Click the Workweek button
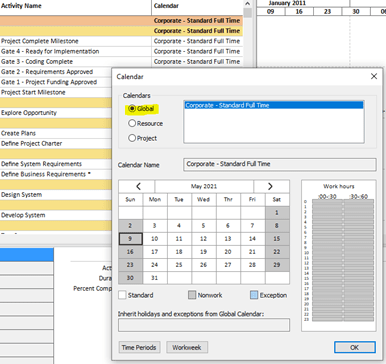This screenshot has width=386, height=364. coord(187,347)
